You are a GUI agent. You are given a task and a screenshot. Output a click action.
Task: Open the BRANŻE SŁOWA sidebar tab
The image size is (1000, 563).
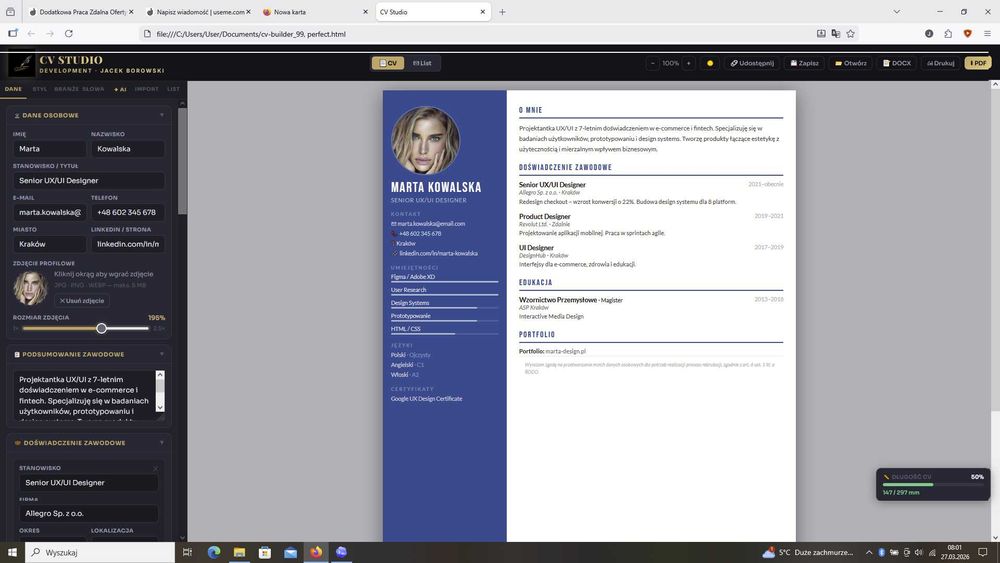[79, 89]
